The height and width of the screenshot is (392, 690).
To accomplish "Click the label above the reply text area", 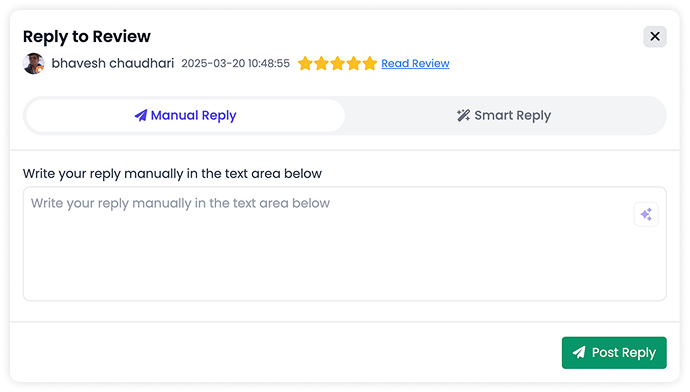I will click(x=172, y=173).
